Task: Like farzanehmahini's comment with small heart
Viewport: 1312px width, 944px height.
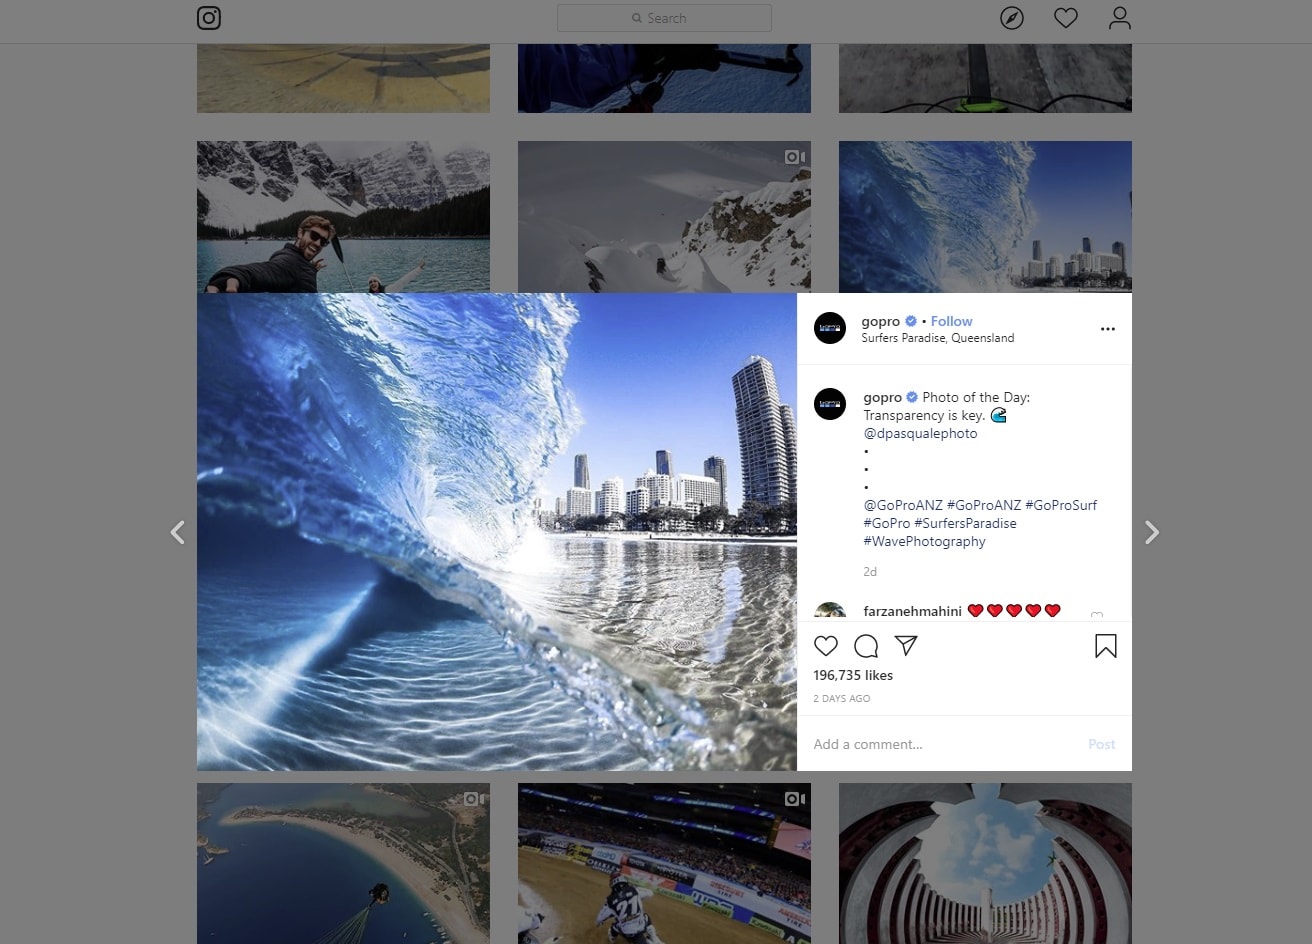Action: (1097, 615)
